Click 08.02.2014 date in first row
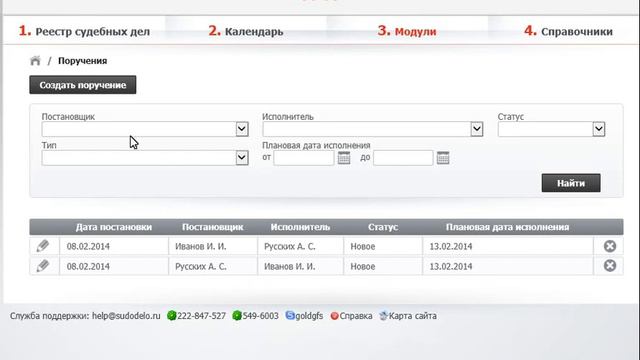 (x=88, y=247)
